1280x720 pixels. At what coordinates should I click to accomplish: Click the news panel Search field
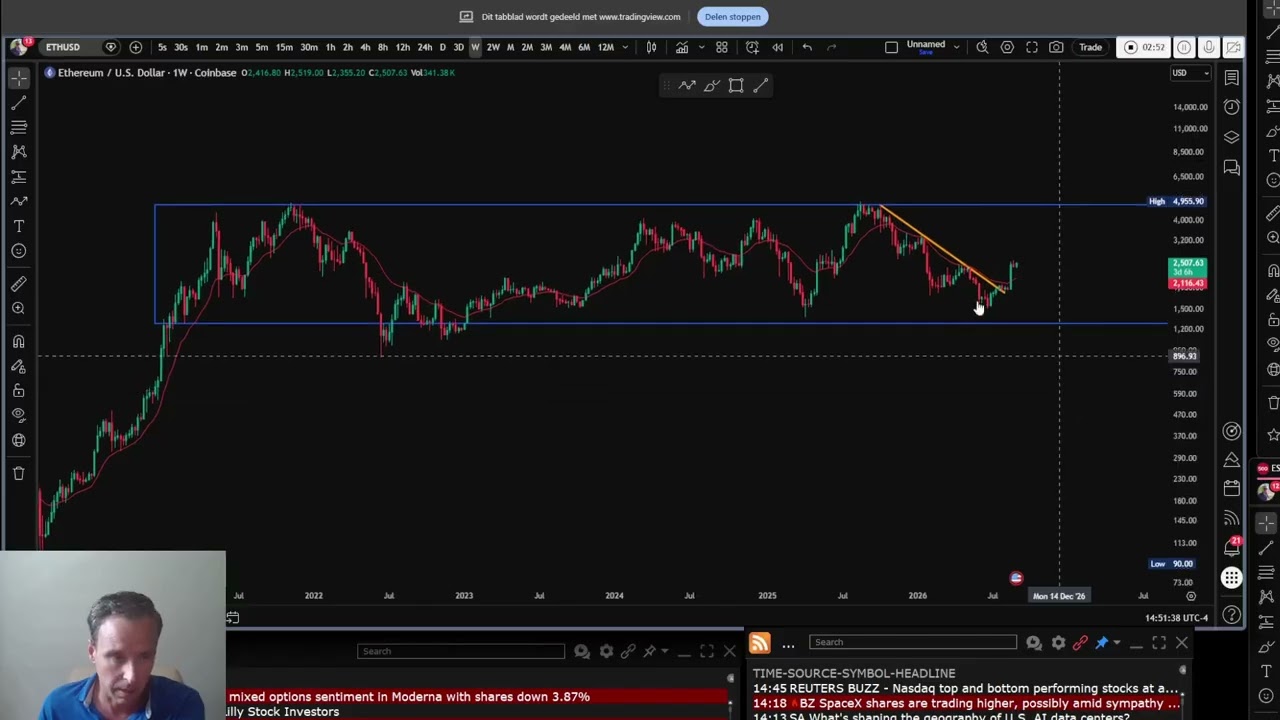point(913,642)
